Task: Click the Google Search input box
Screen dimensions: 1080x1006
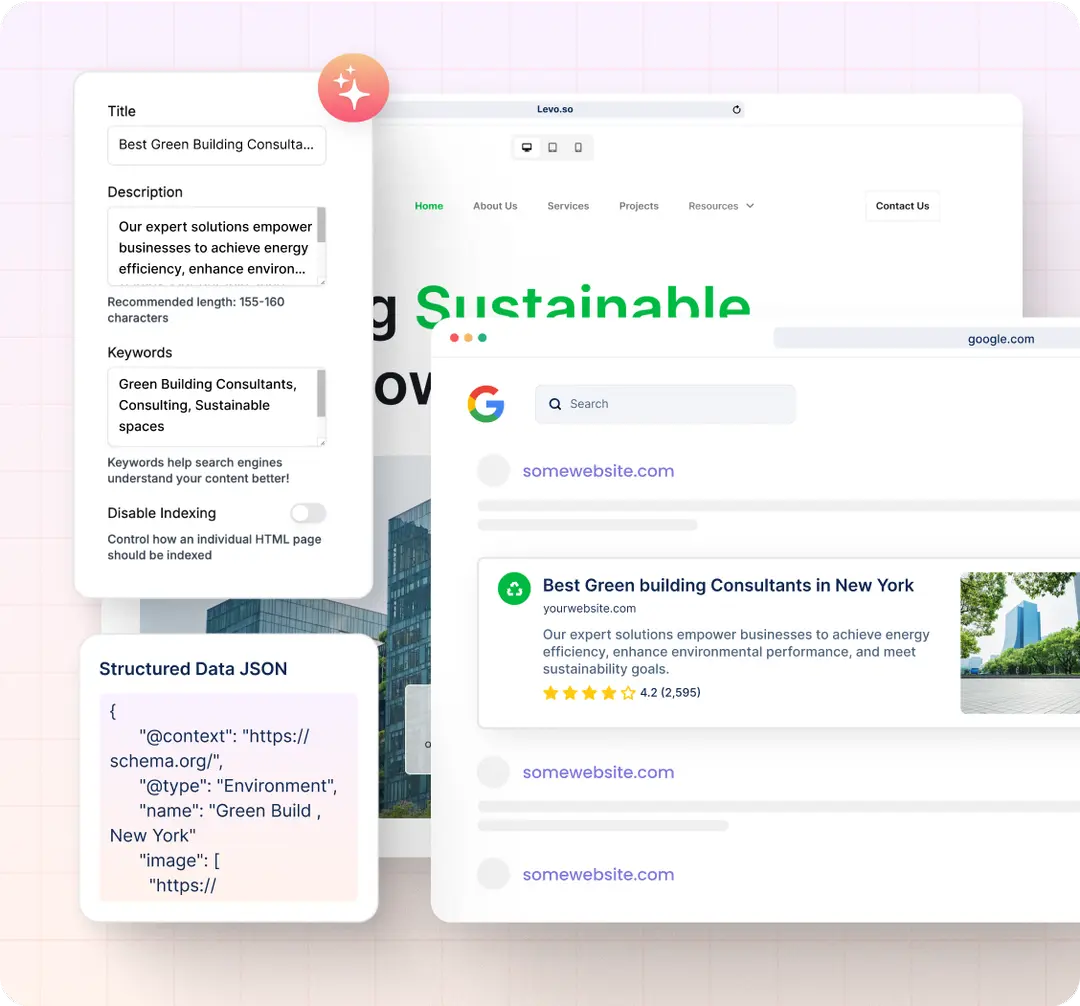Action: pos(665,404)
